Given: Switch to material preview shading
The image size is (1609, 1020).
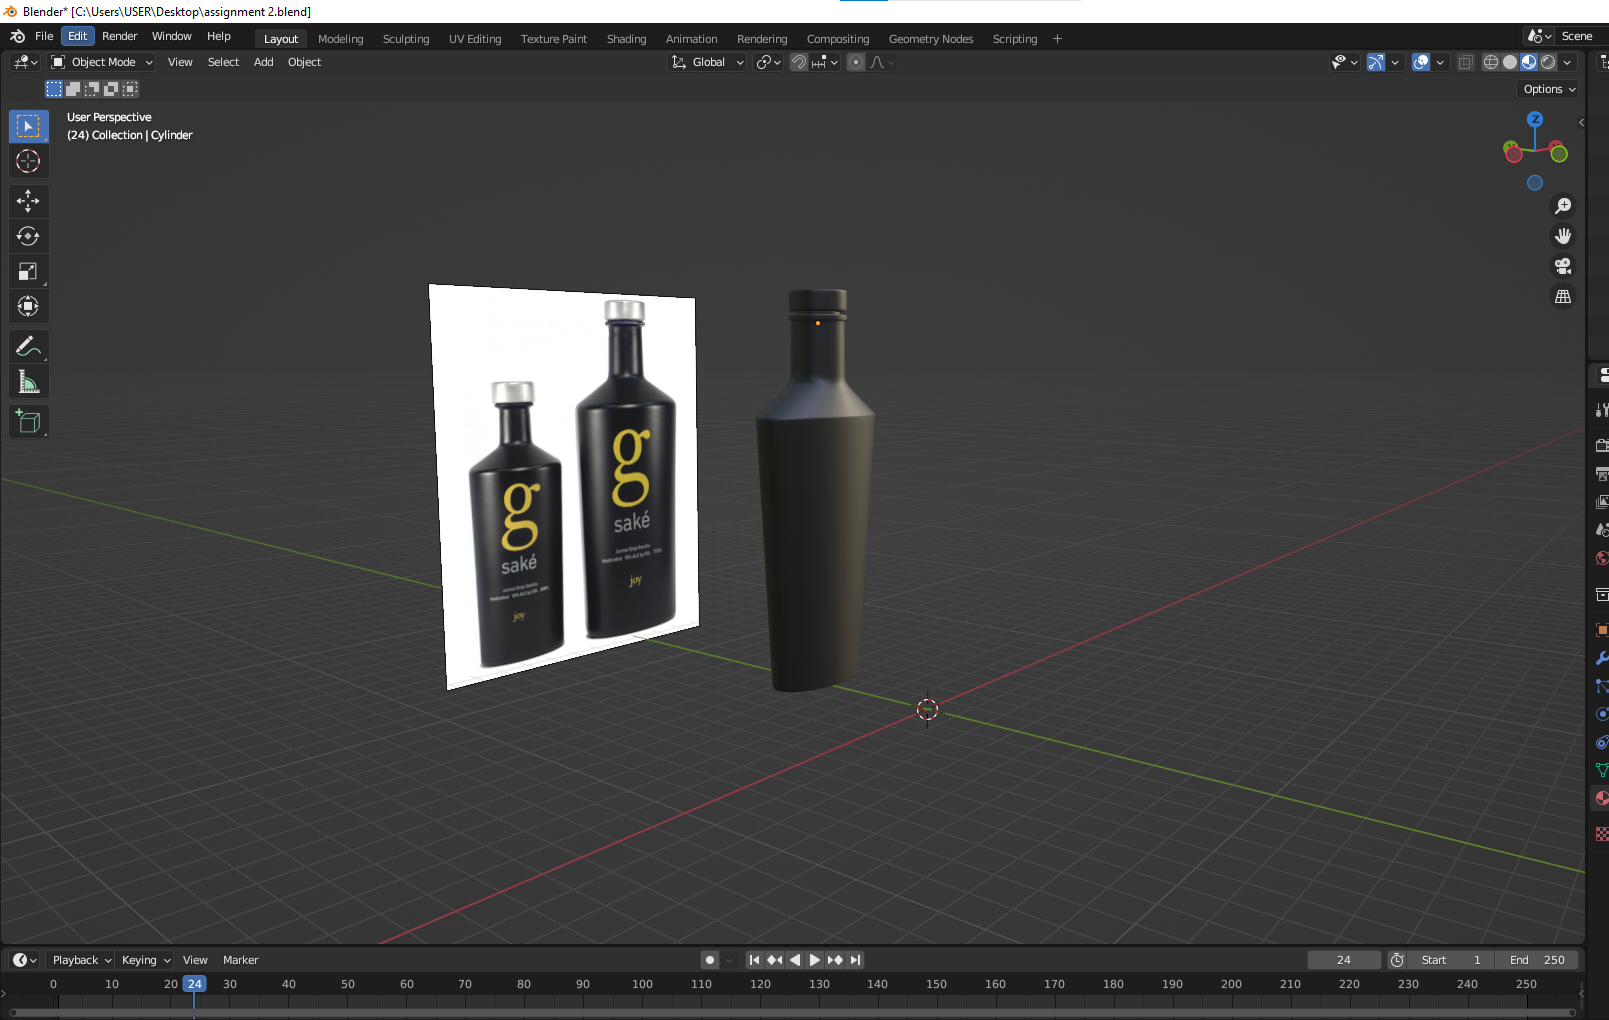Looking at the screenshot, I should [x=1529, y=62].
